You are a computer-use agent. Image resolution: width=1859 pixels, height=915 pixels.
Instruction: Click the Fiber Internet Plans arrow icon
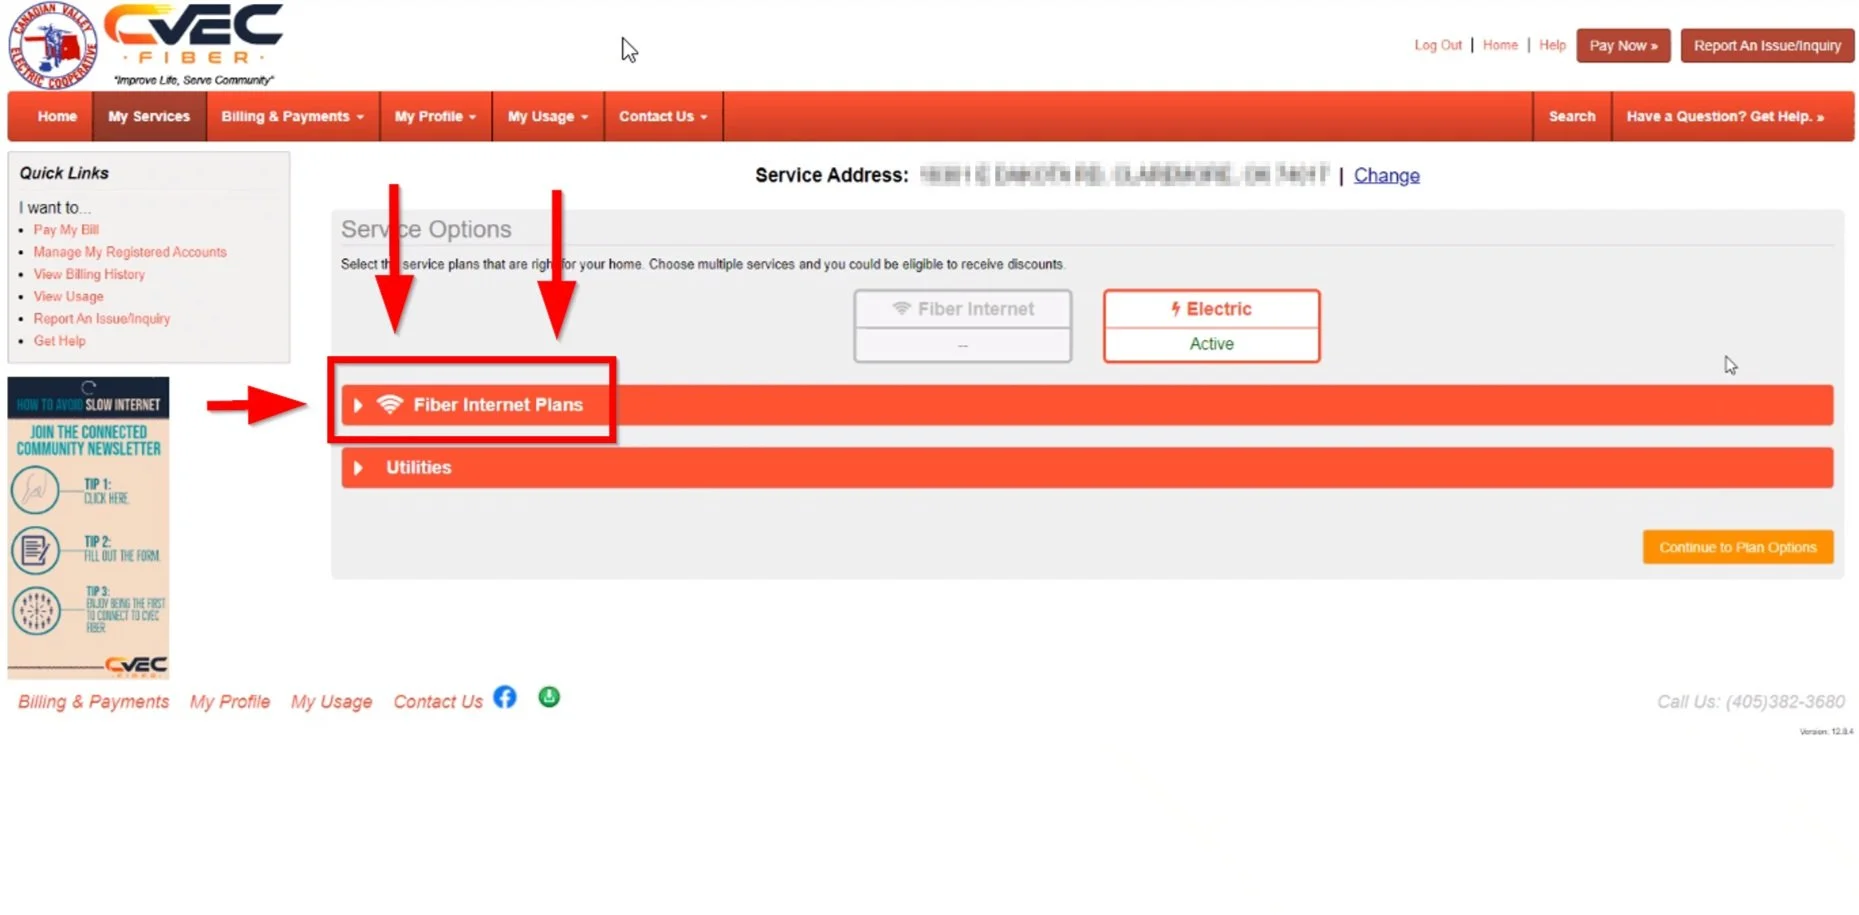(x=358, y=405)
